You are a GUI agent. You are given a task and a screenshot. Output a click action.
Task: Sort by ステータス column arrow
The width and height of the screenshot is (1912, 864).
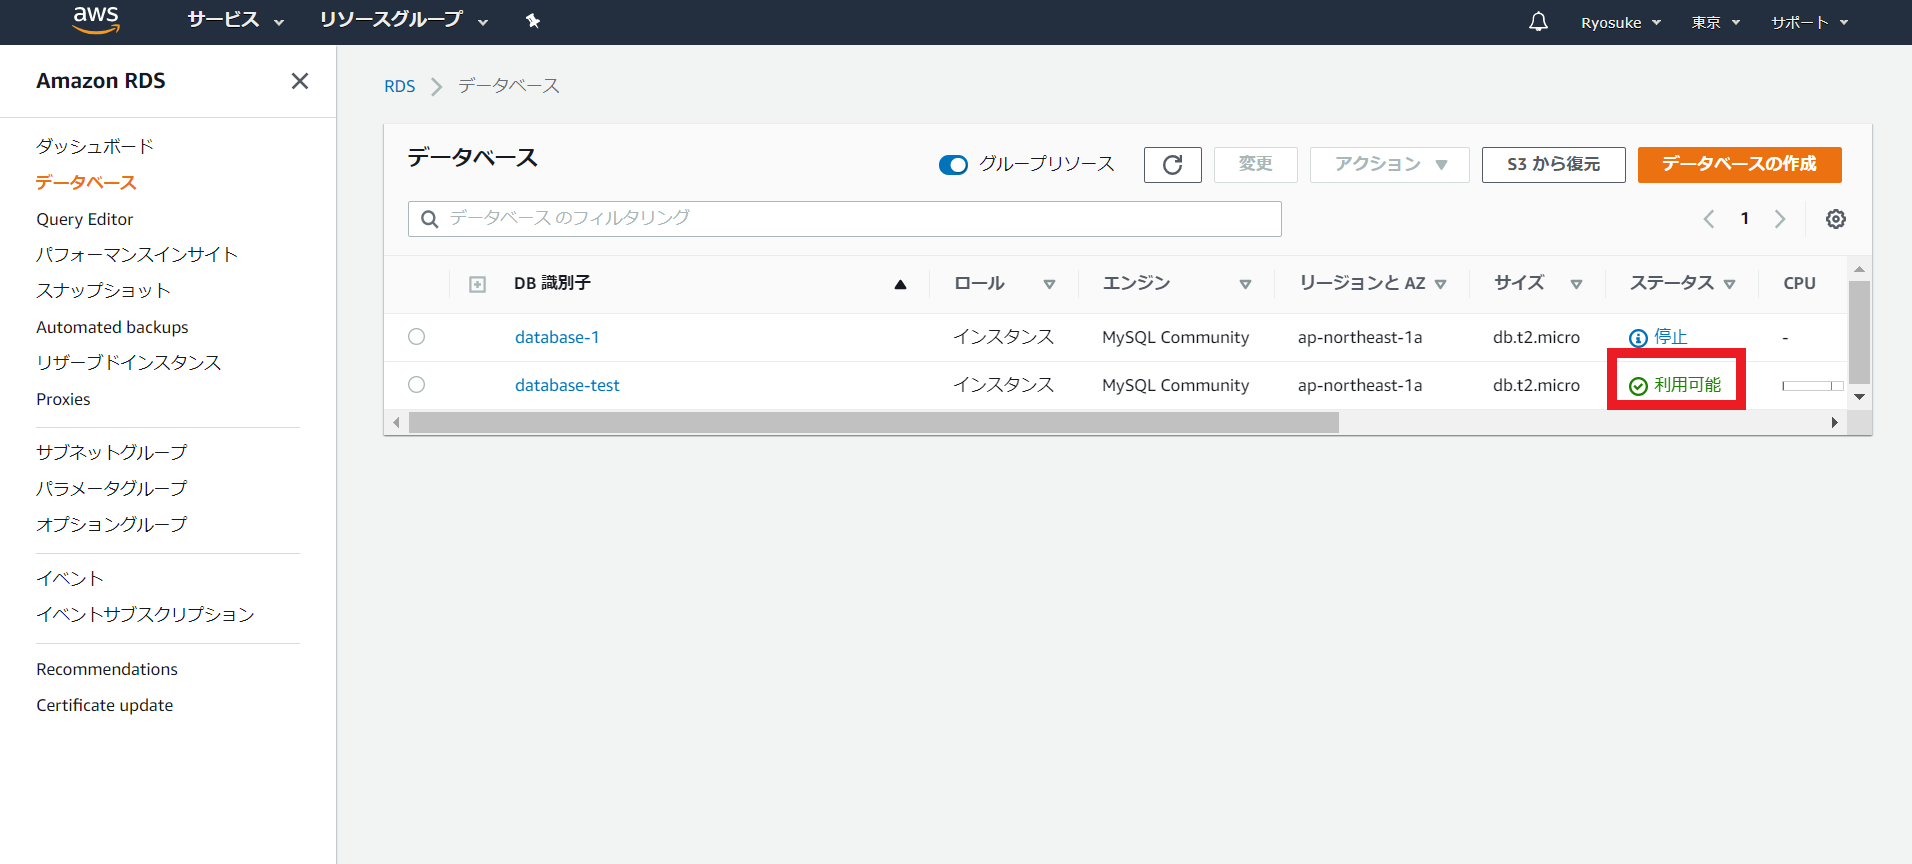click(1729, 285)
